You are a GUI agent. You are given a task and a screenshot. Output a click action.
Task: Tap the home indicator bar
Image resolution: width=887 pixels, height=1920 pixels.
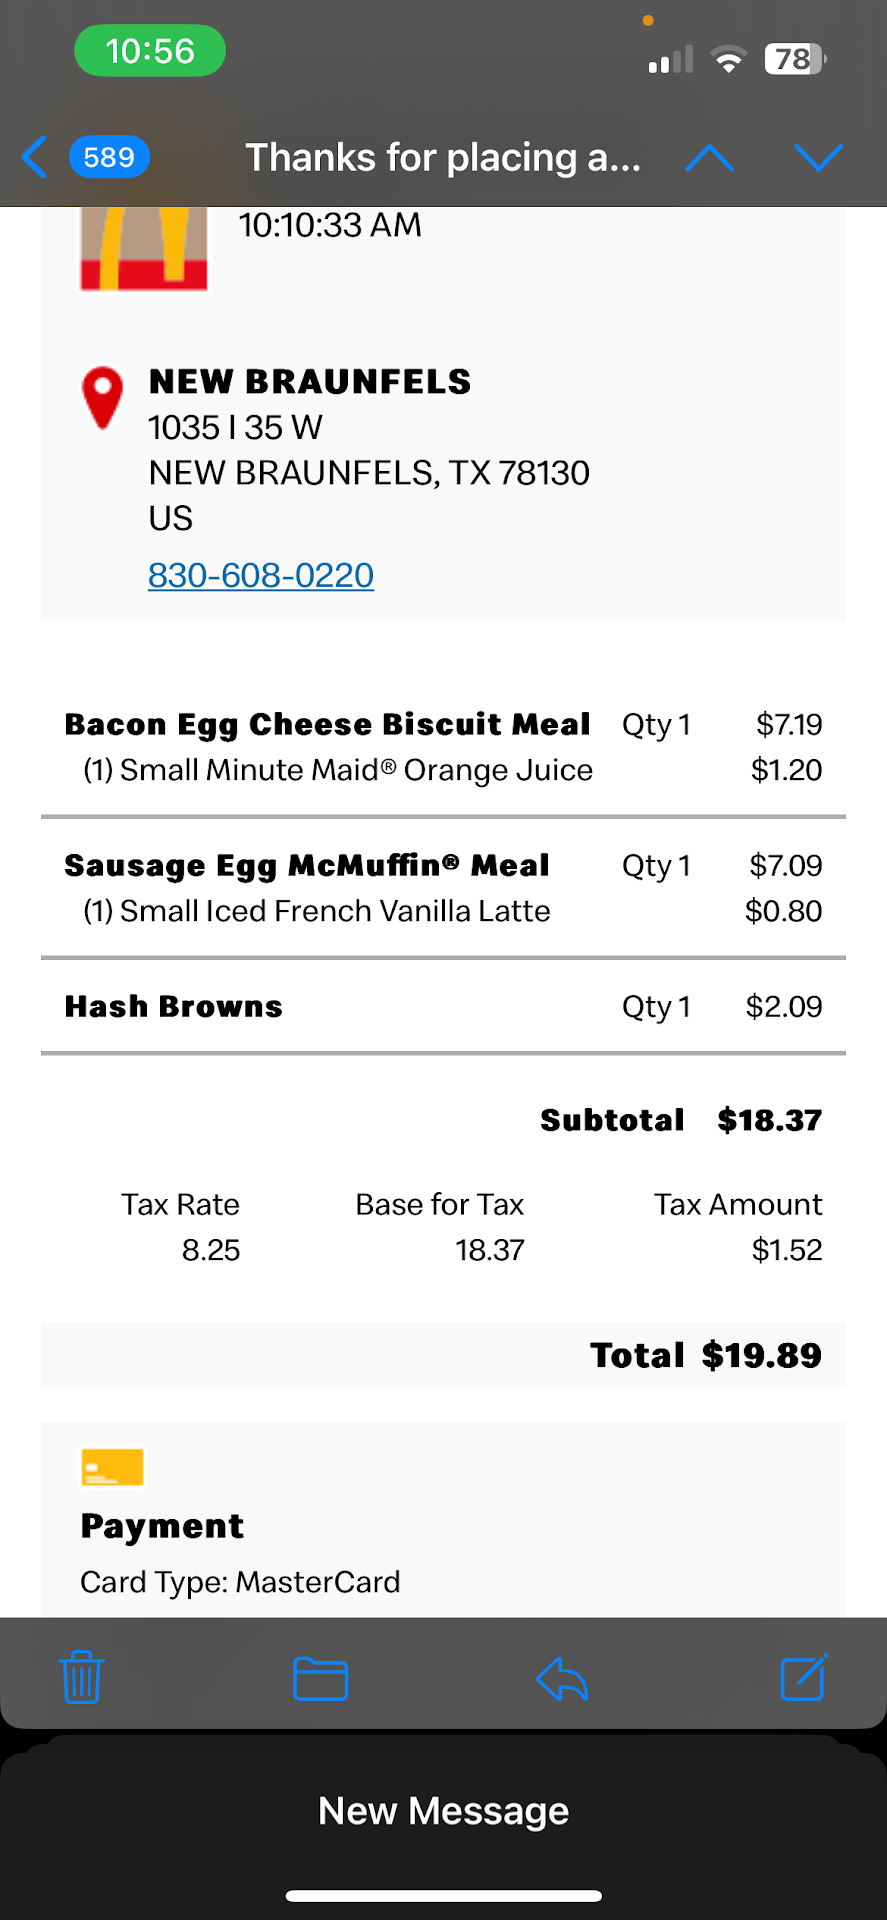pos(443,1895)
